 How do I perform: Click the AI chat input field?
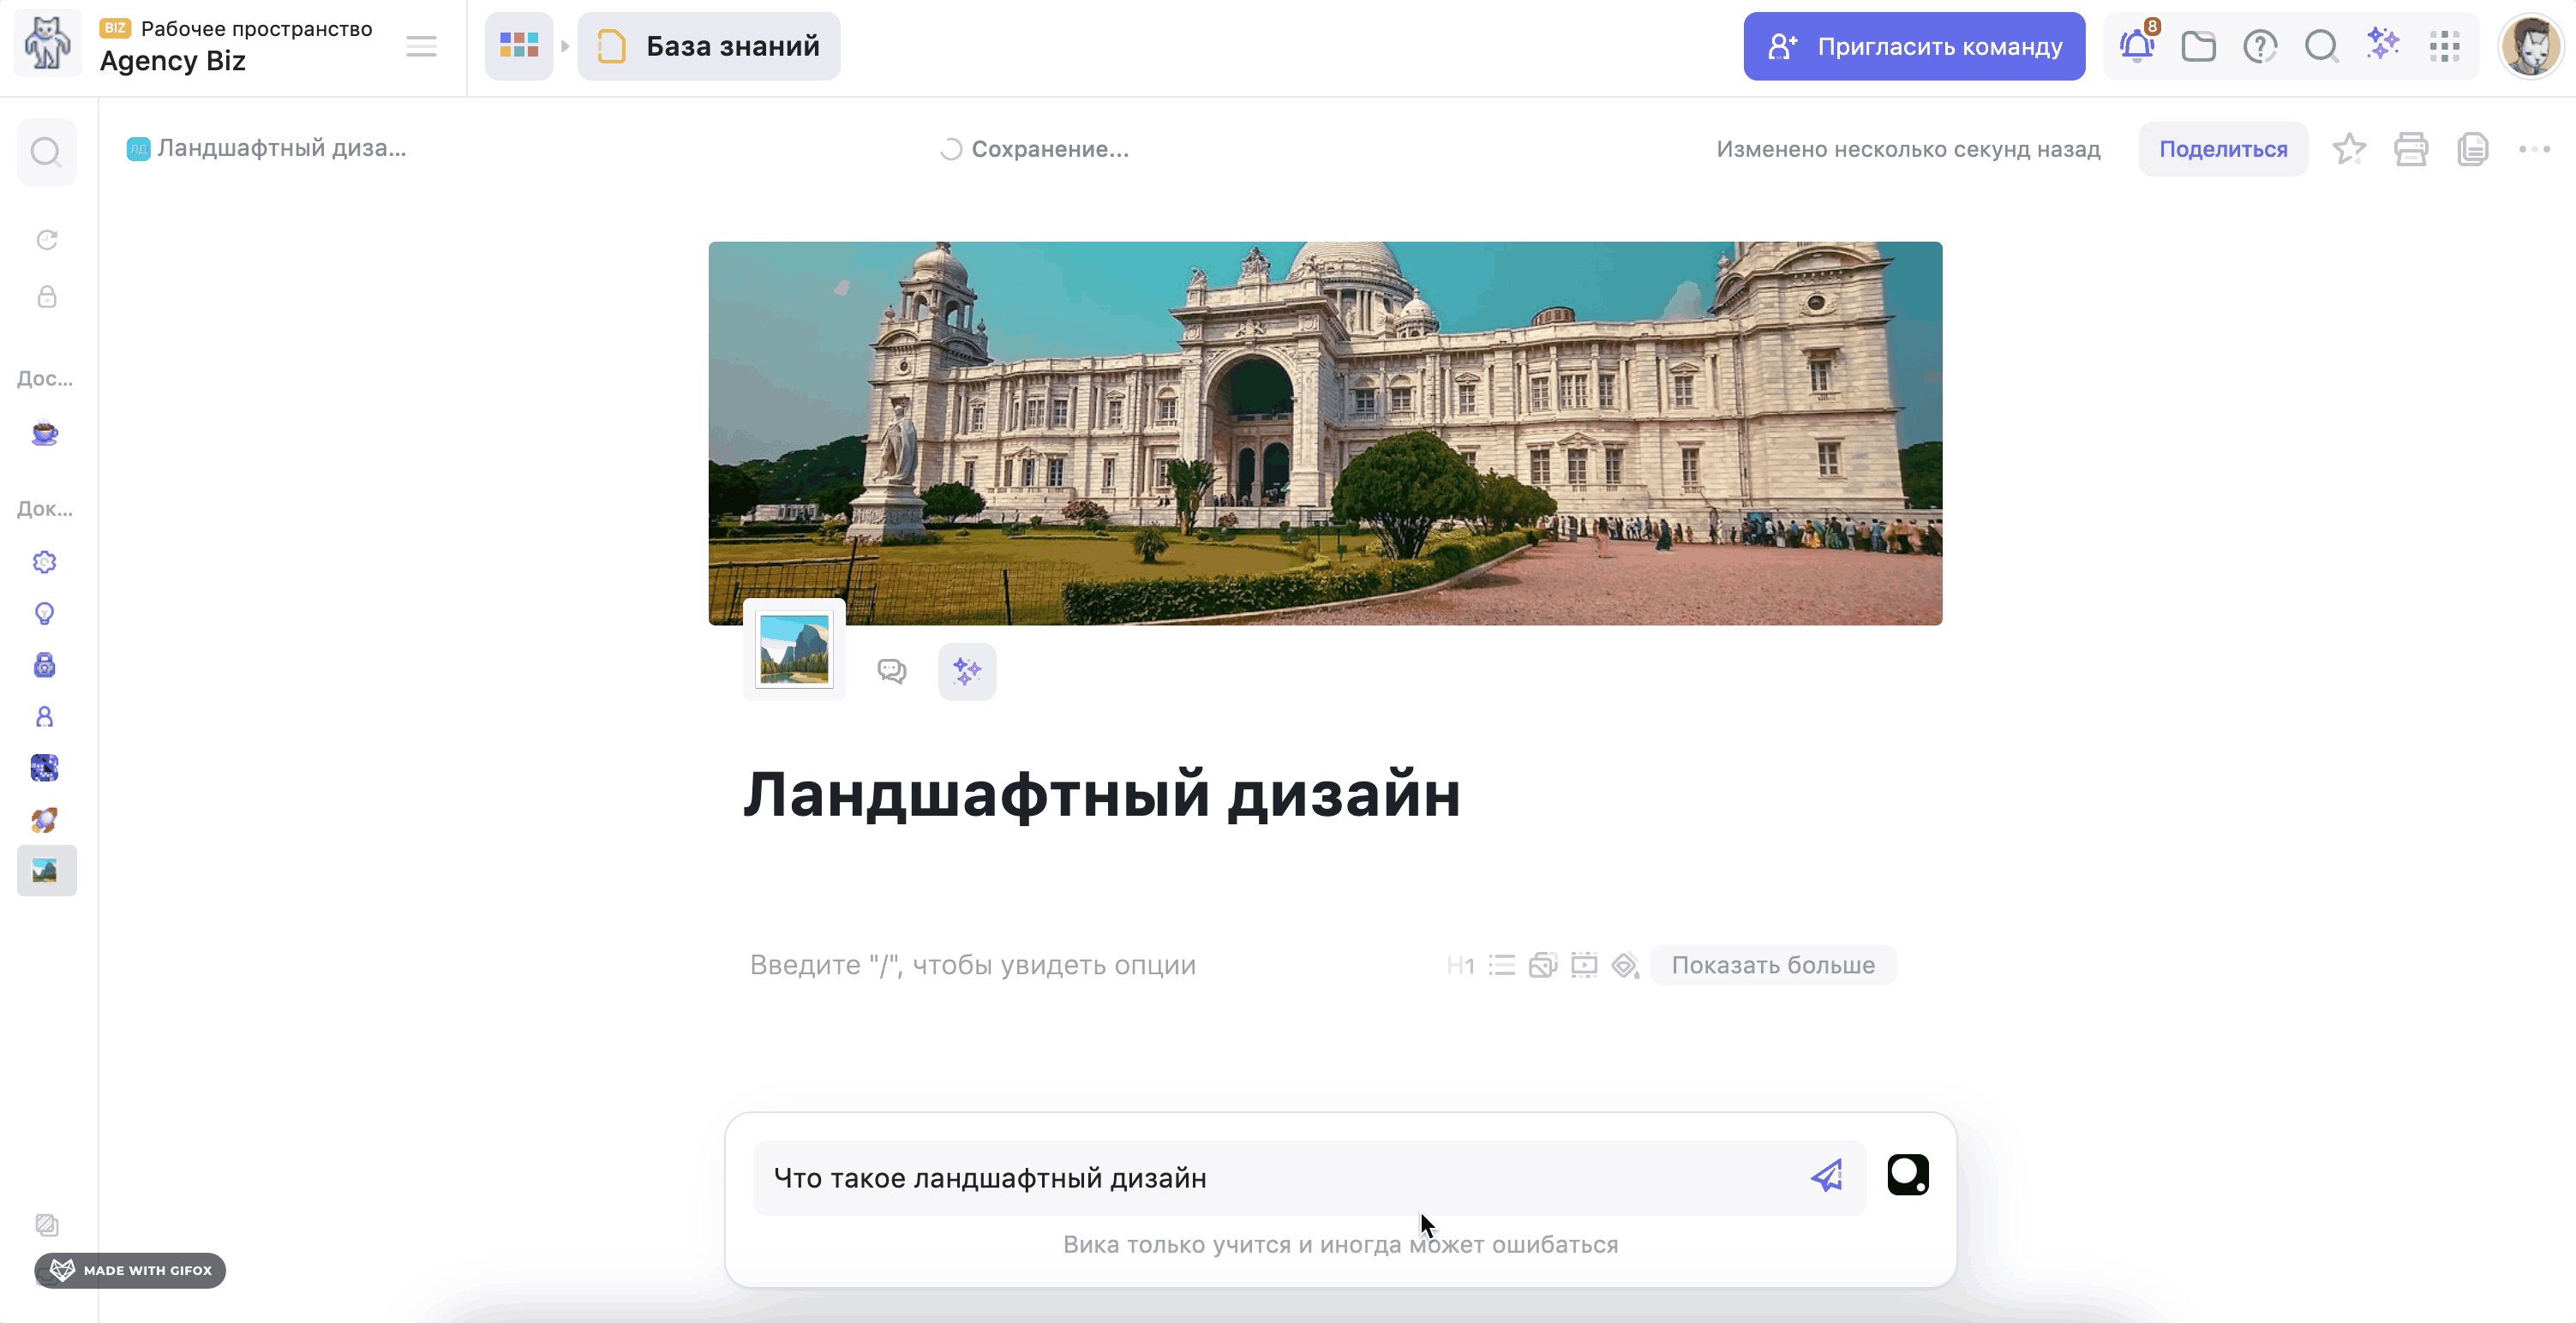(x=1280, y=1178)
